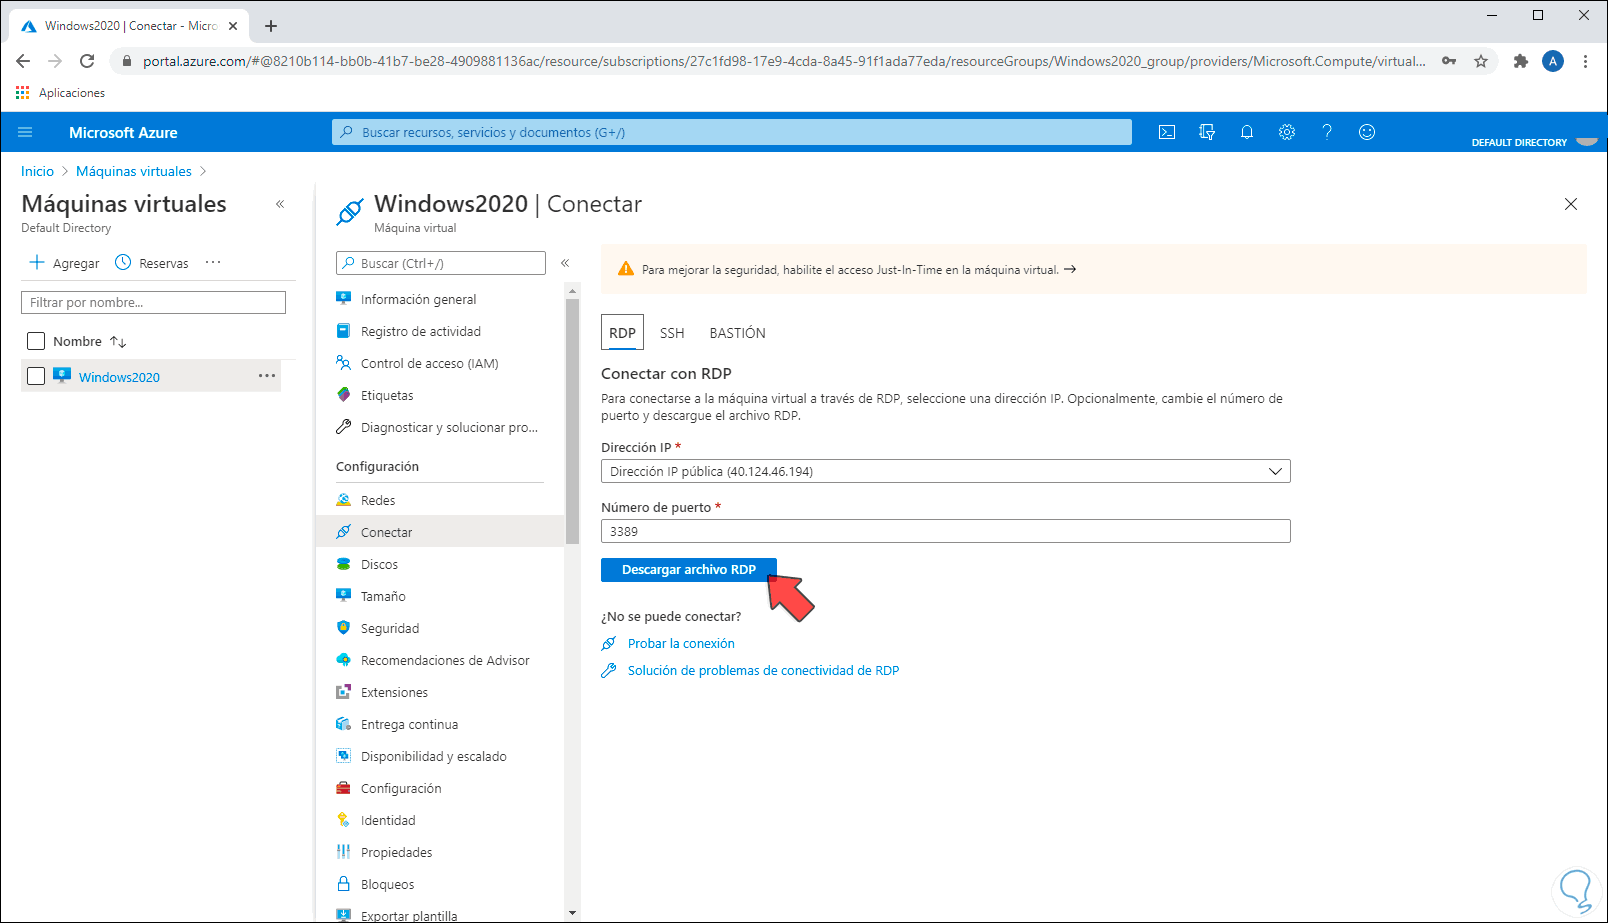The width and height of the screenshot is (1608, 923).
Task: Close the Windows2020 browser tab
Action: tap(233, 26)
